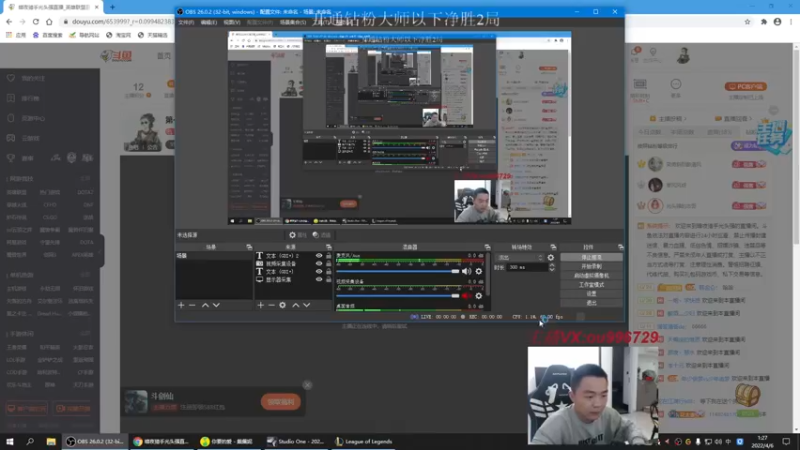Toggle visibility of 文本 (GDI+) 2 source

(x=319, y=256)
